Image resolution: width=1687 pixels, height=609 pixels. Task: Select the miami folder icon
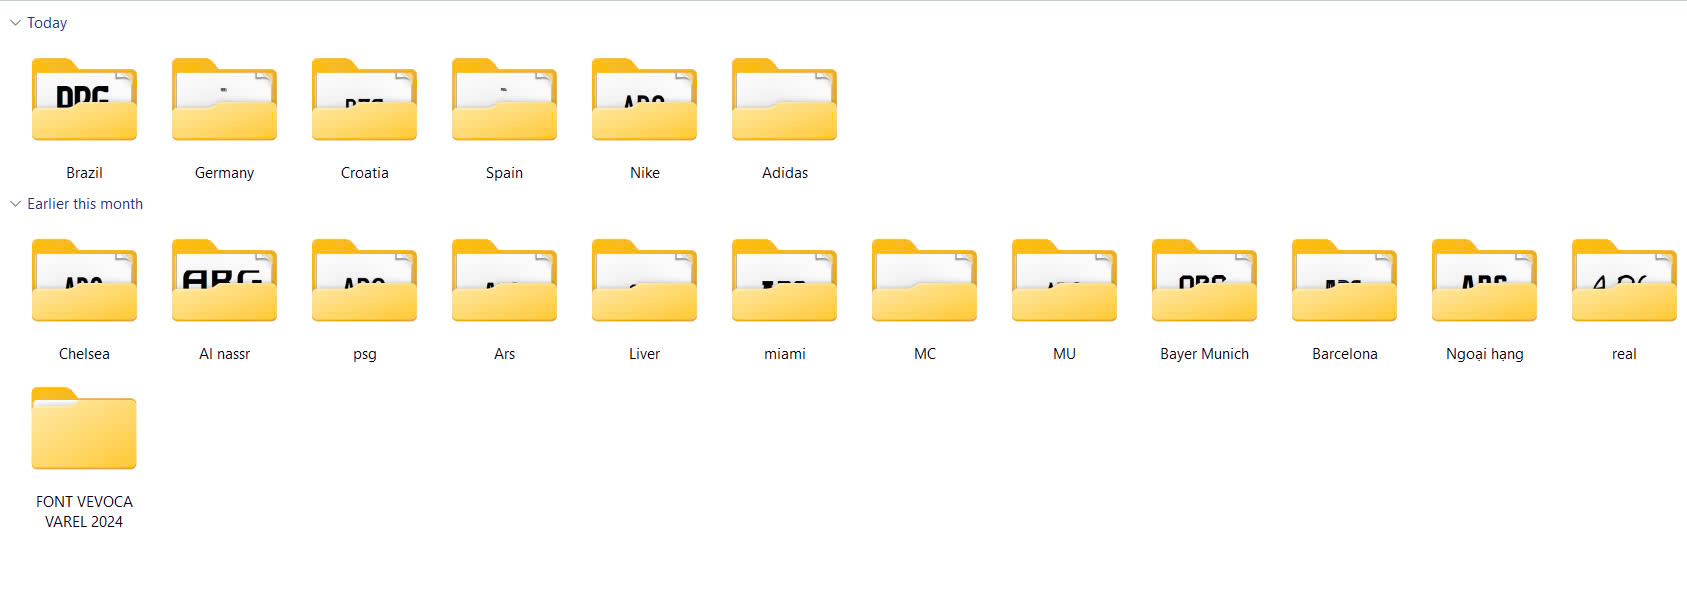[x=784, y=280]
